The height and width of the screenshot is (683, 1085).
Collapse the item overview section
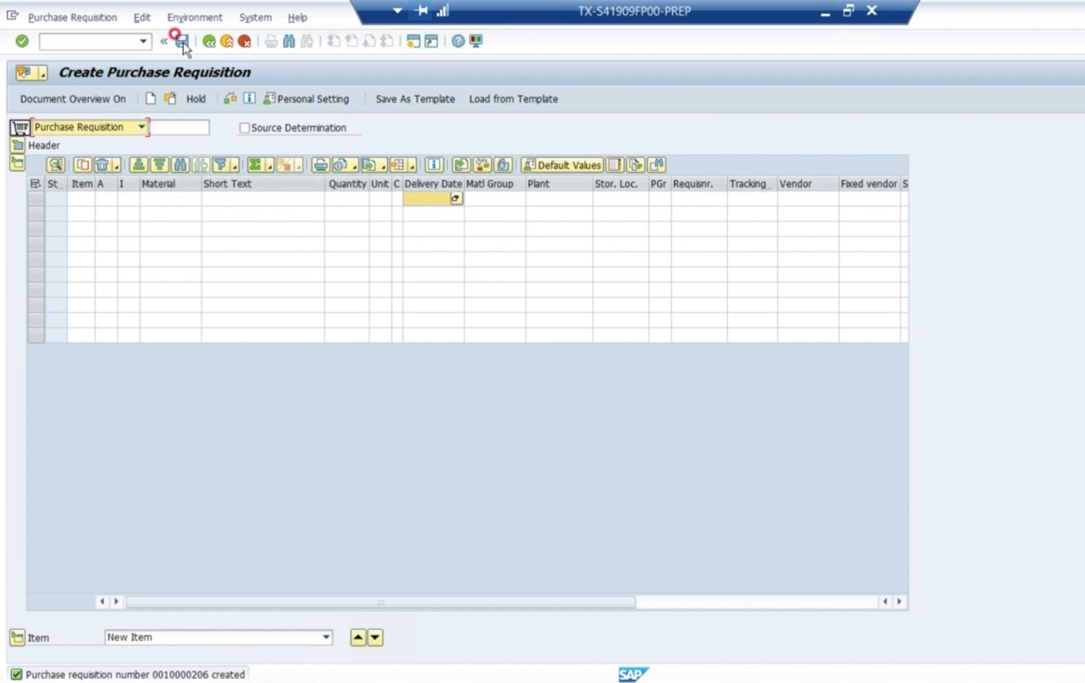(17, 163)
